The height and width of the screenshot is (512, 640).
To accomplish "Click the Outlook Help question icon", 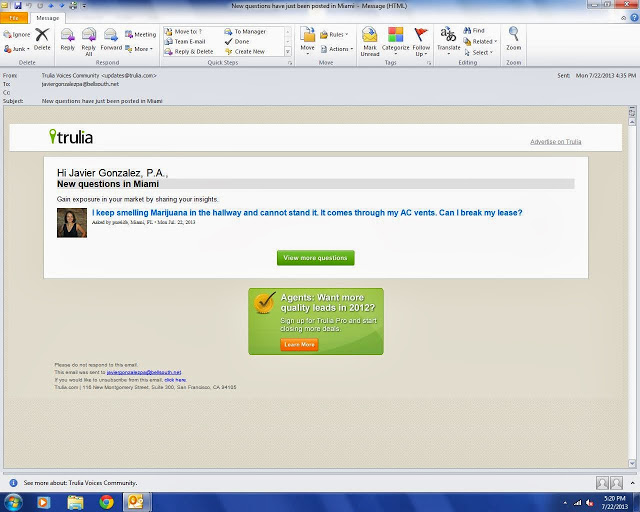I will [635, 18].
